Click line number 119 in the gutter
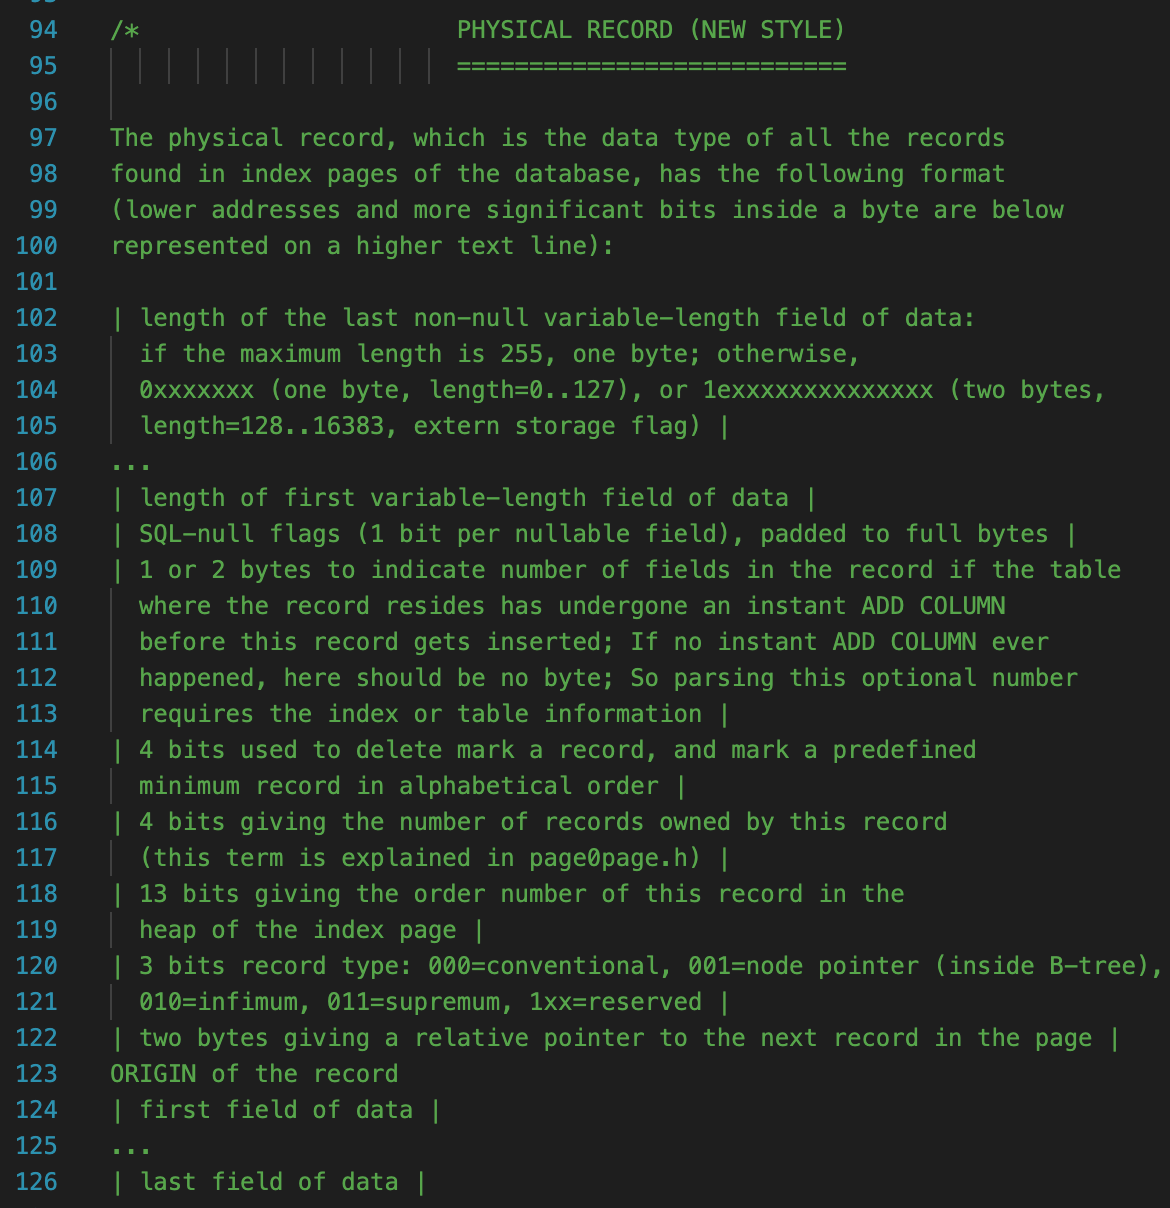 coord(37,930)
